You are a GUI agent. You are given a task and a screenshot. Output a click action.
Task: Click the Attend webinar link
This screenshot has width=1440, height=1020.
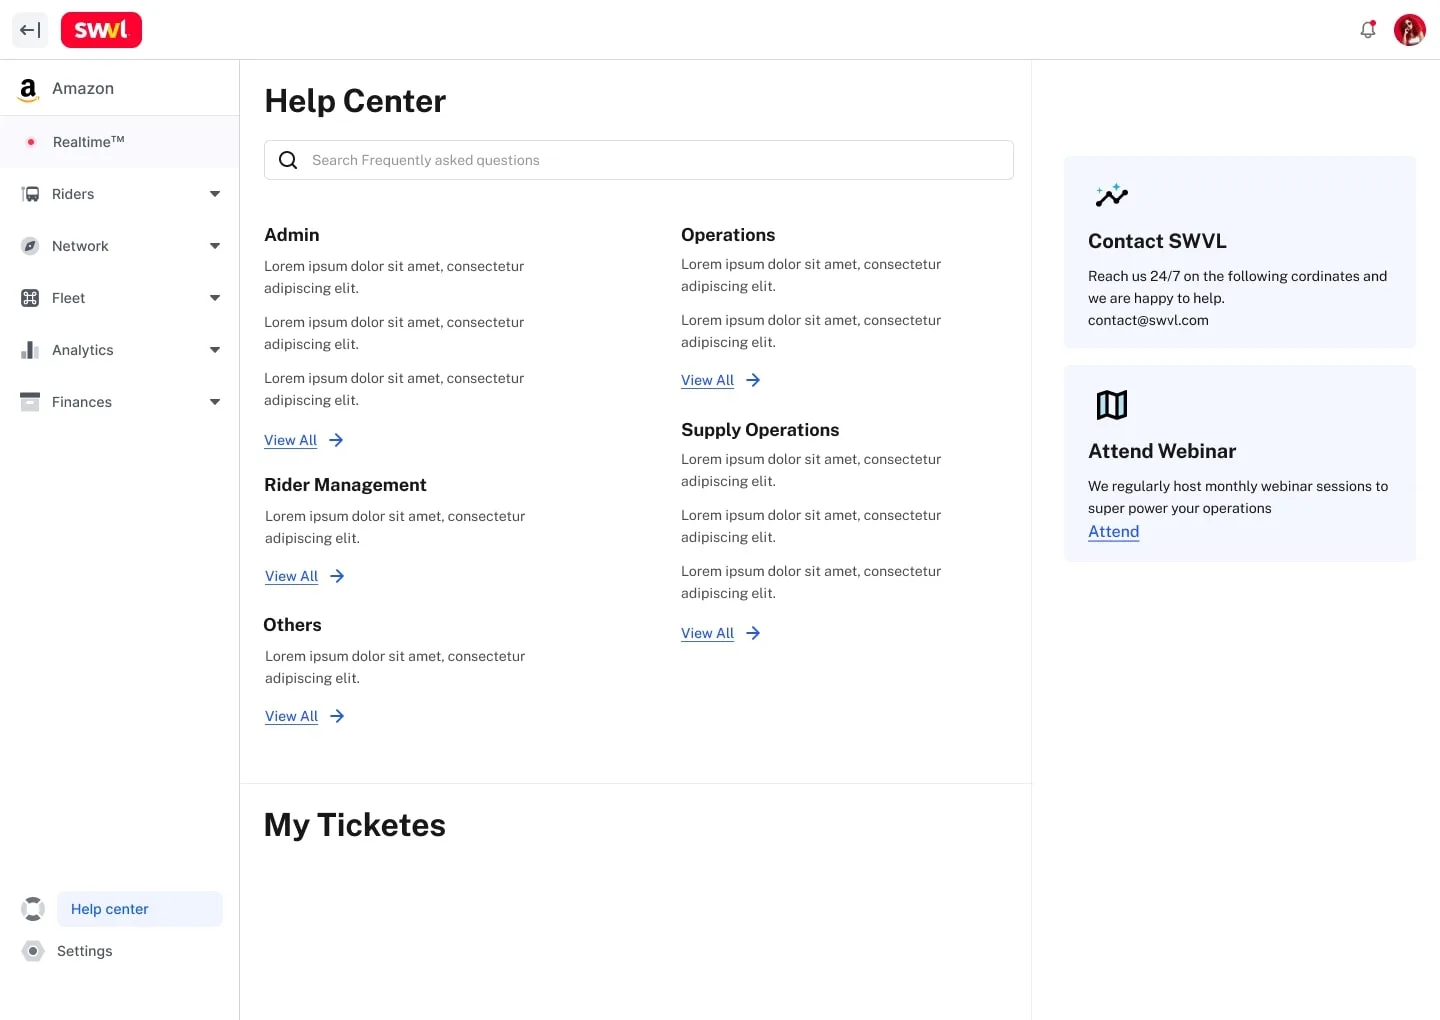[1113, 532]
